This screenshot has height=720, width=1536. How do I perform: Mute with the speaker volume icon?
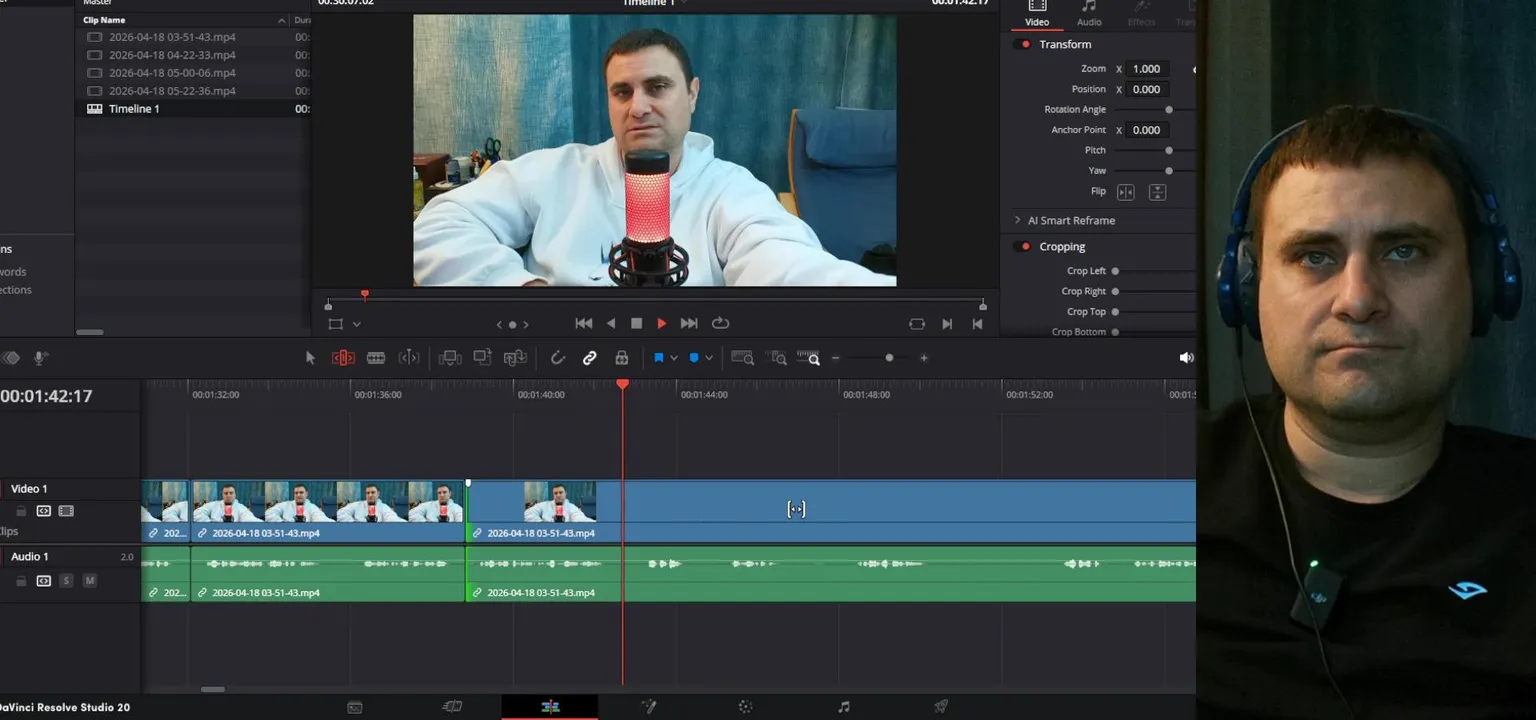1186,358
